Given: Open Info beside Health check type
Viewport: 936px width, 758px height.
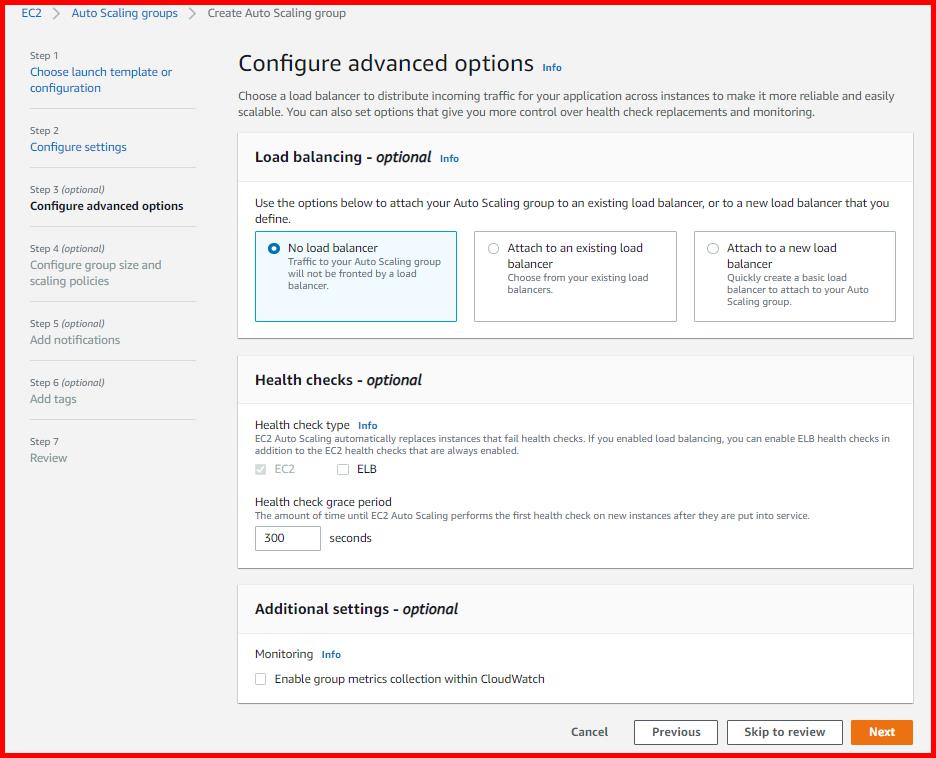Looking at the screenshot, I should click(367, 425).
